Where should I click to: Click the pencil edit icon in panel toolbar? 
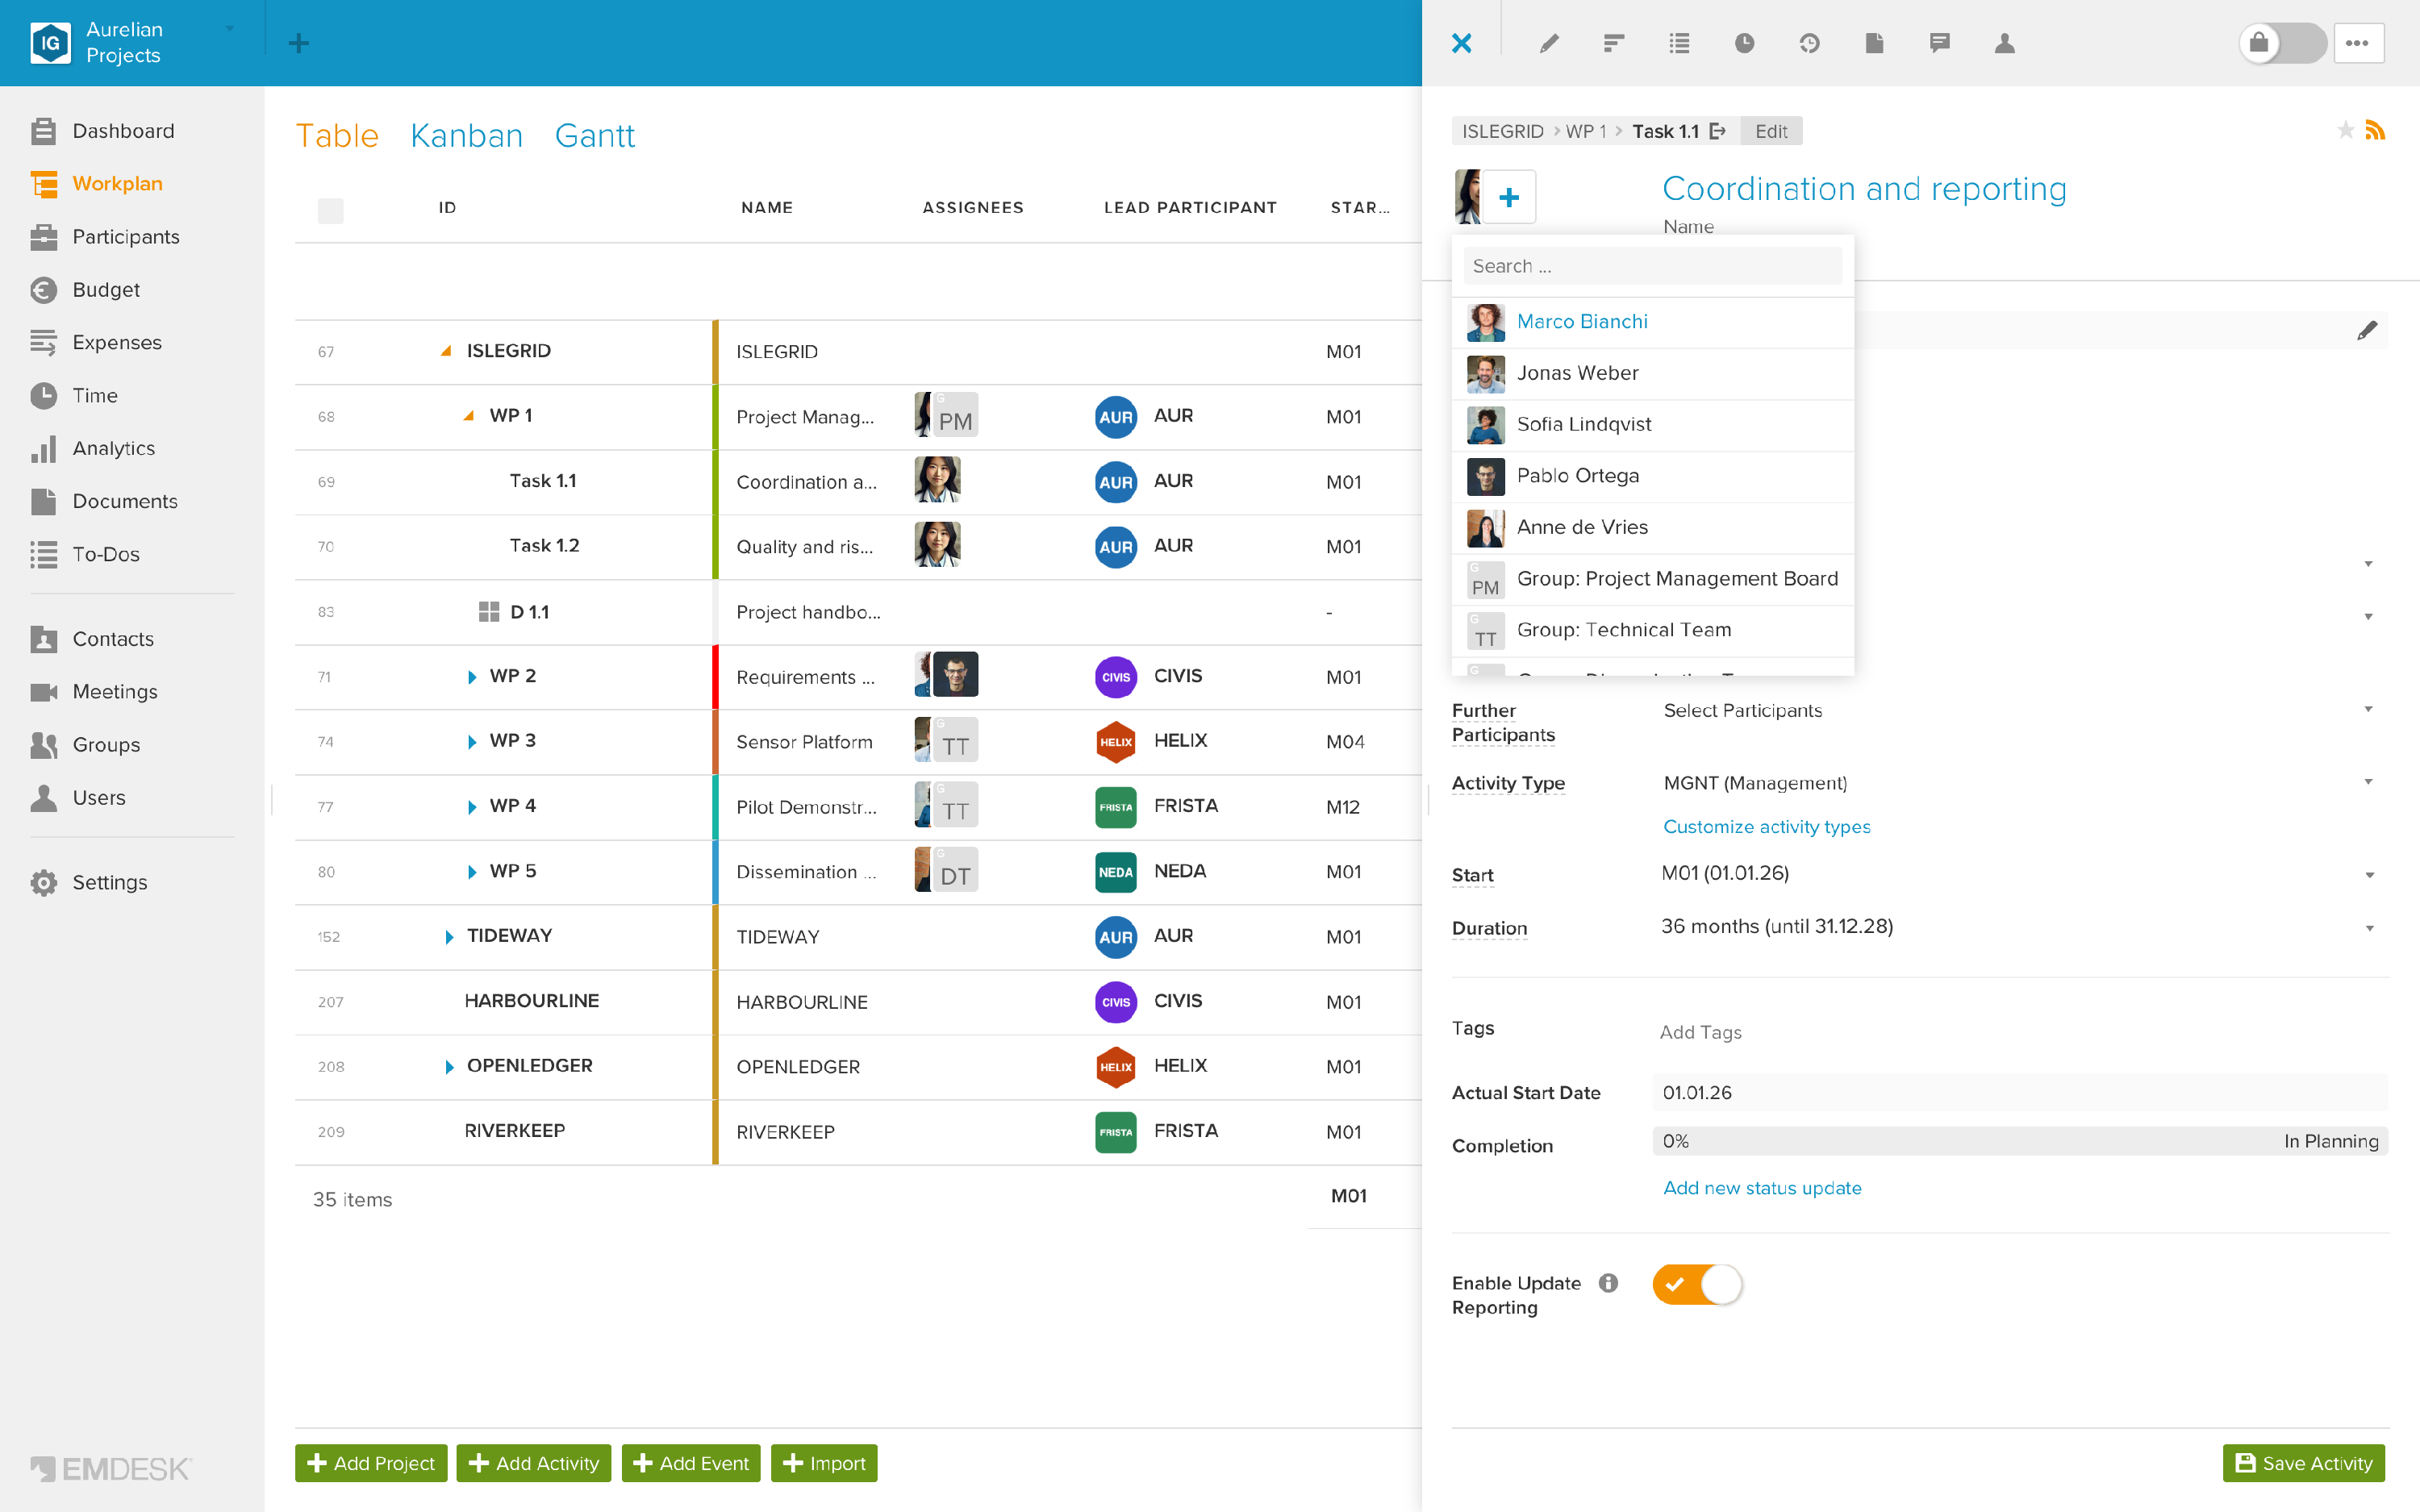click(x=1549, y=43)
